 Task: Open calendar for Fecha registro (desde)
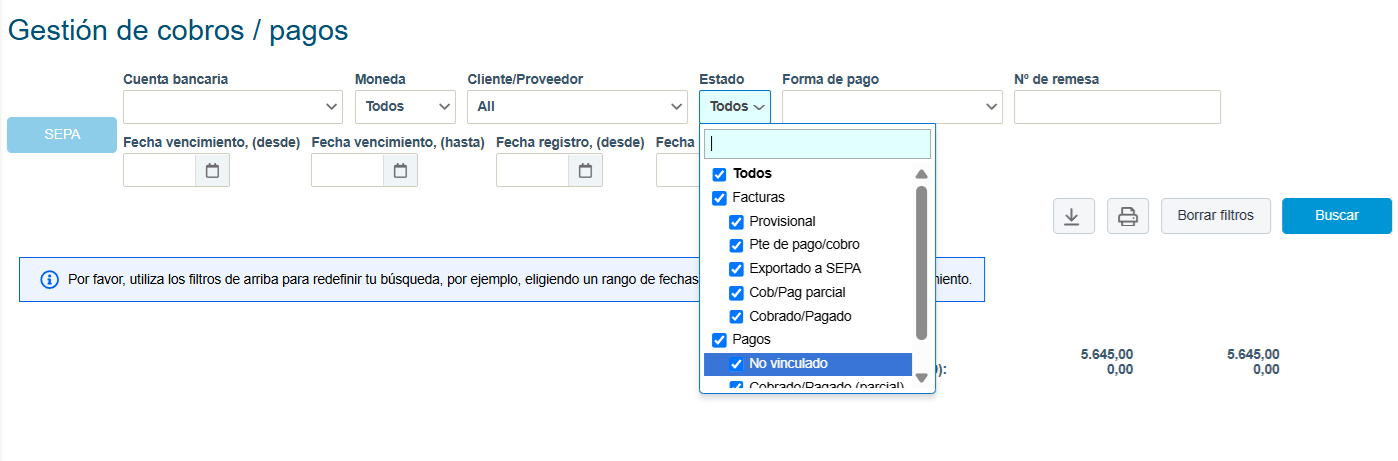[585, 171]
